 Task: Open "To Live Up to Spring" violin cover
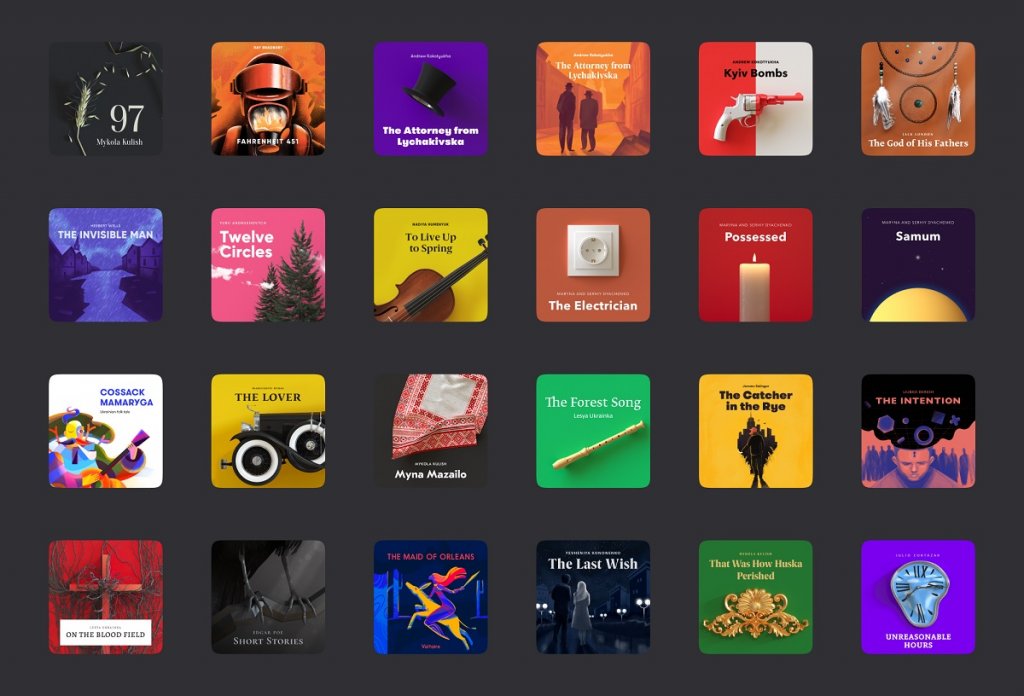tap(430, 263)
